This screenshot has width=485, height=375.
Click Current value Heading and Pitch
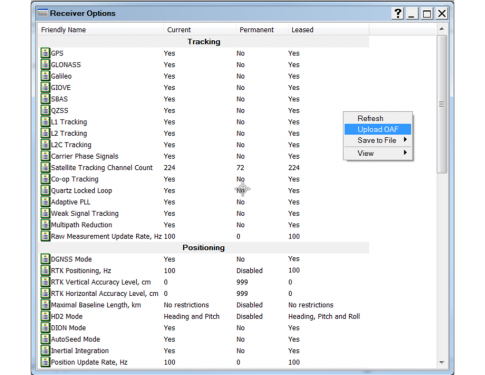[192, 316]
